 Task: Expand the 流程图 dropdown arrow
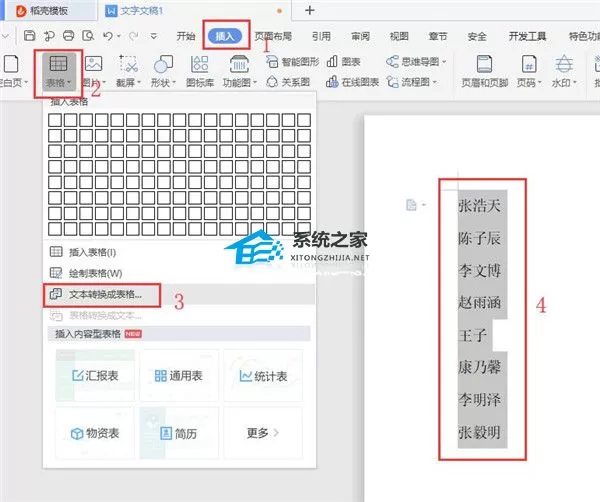point(434,82)
